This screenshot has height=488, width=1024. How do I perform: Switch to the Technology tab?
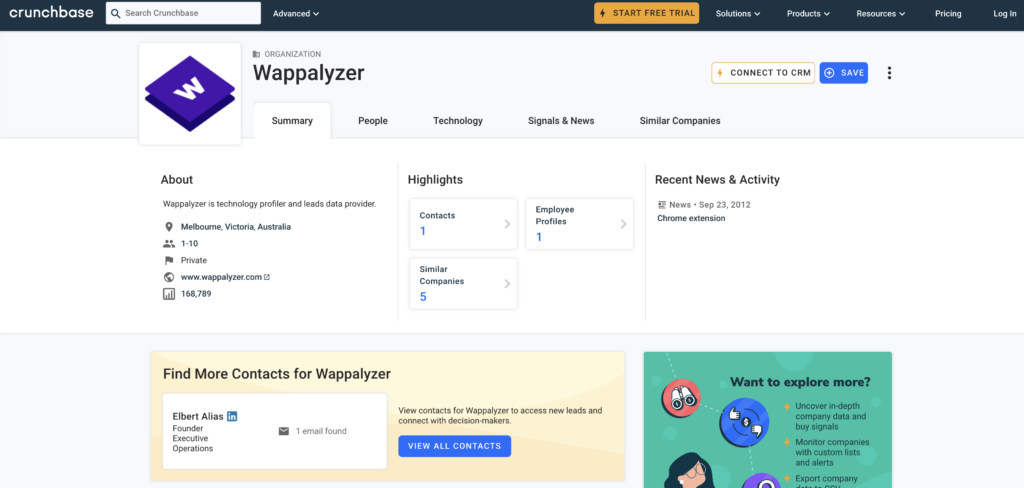(x=458, y=121)
